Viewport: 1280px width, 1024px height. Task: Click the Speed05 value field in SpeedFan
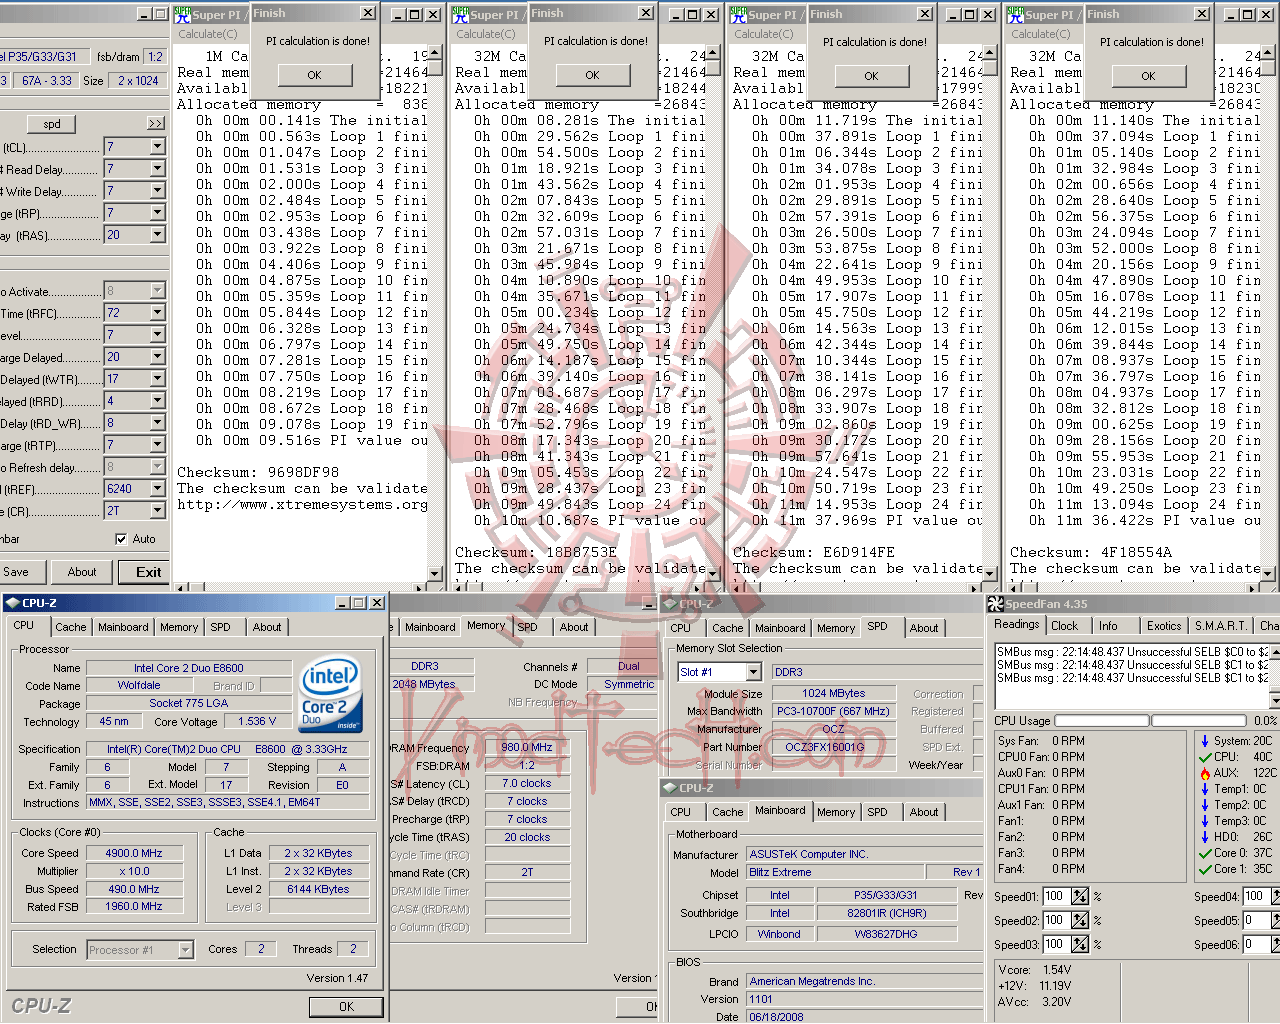click(x=1256, y=920)
